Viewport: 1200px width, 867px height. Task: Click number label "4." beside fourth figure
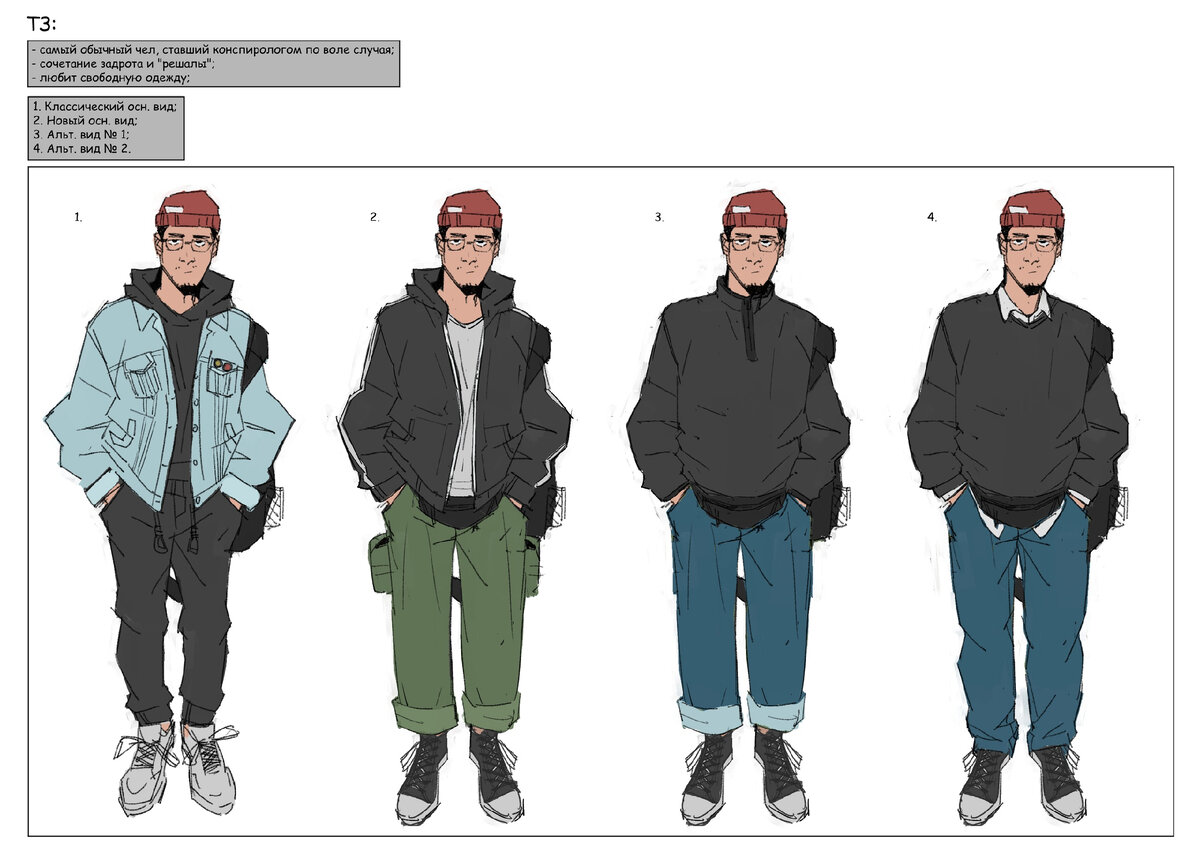pos(932,217)
